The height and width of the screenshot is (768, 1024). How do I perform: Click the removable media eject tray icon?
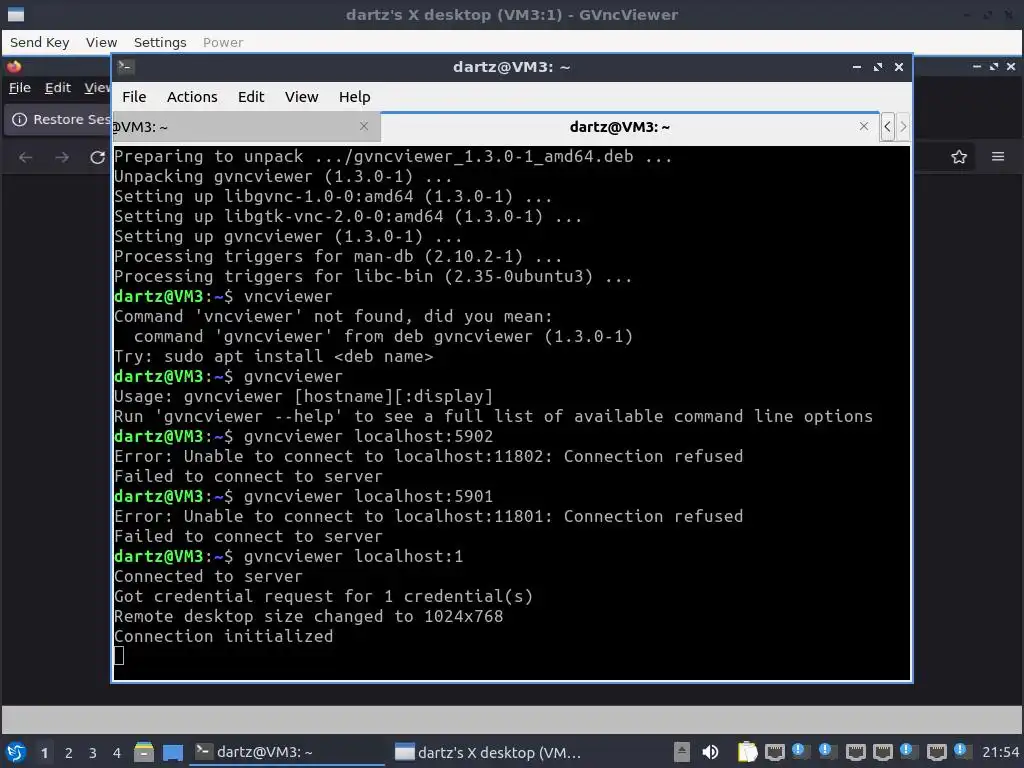(681, 752)
